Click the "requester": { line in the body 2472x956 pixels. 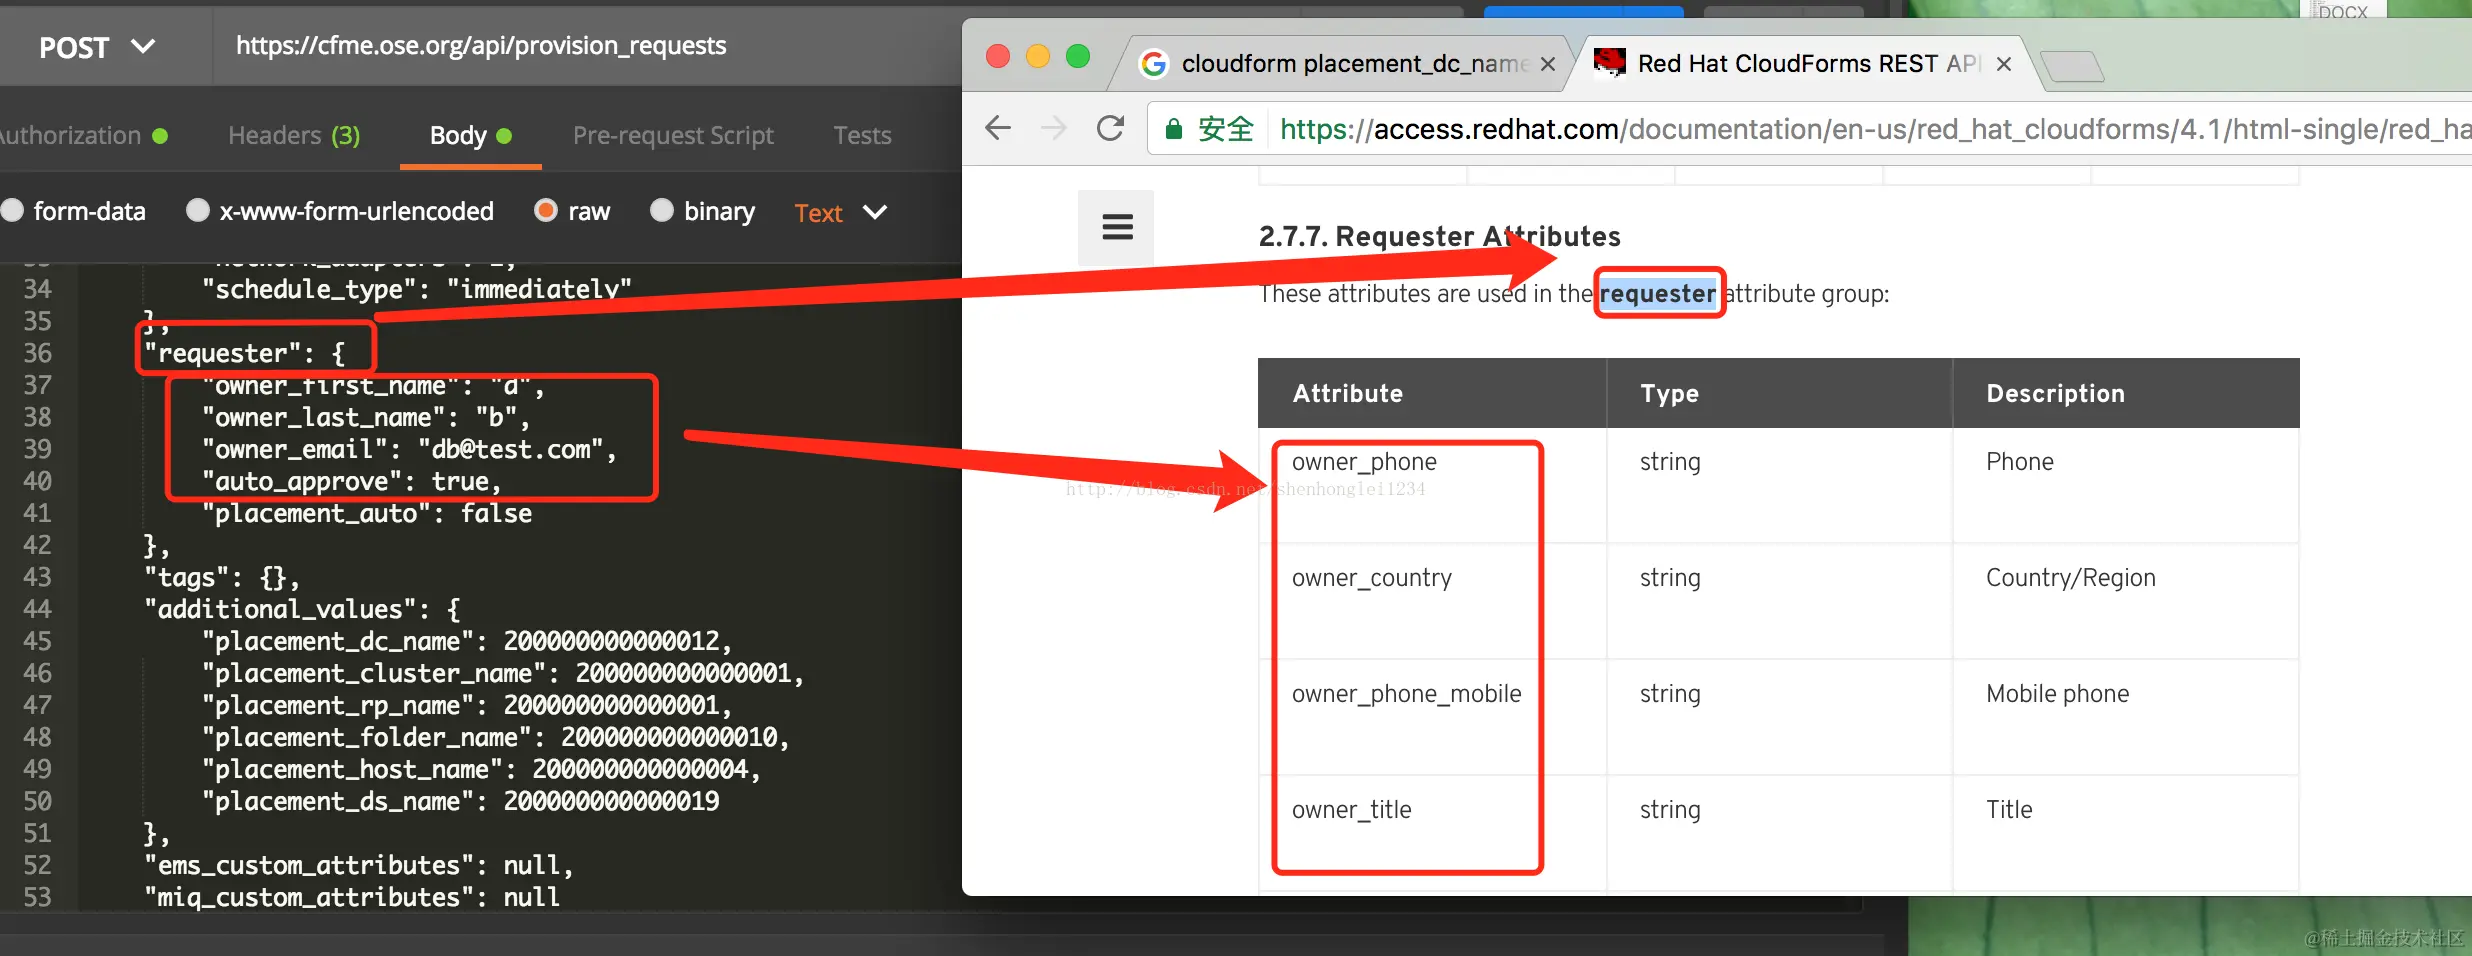(244, 353)
